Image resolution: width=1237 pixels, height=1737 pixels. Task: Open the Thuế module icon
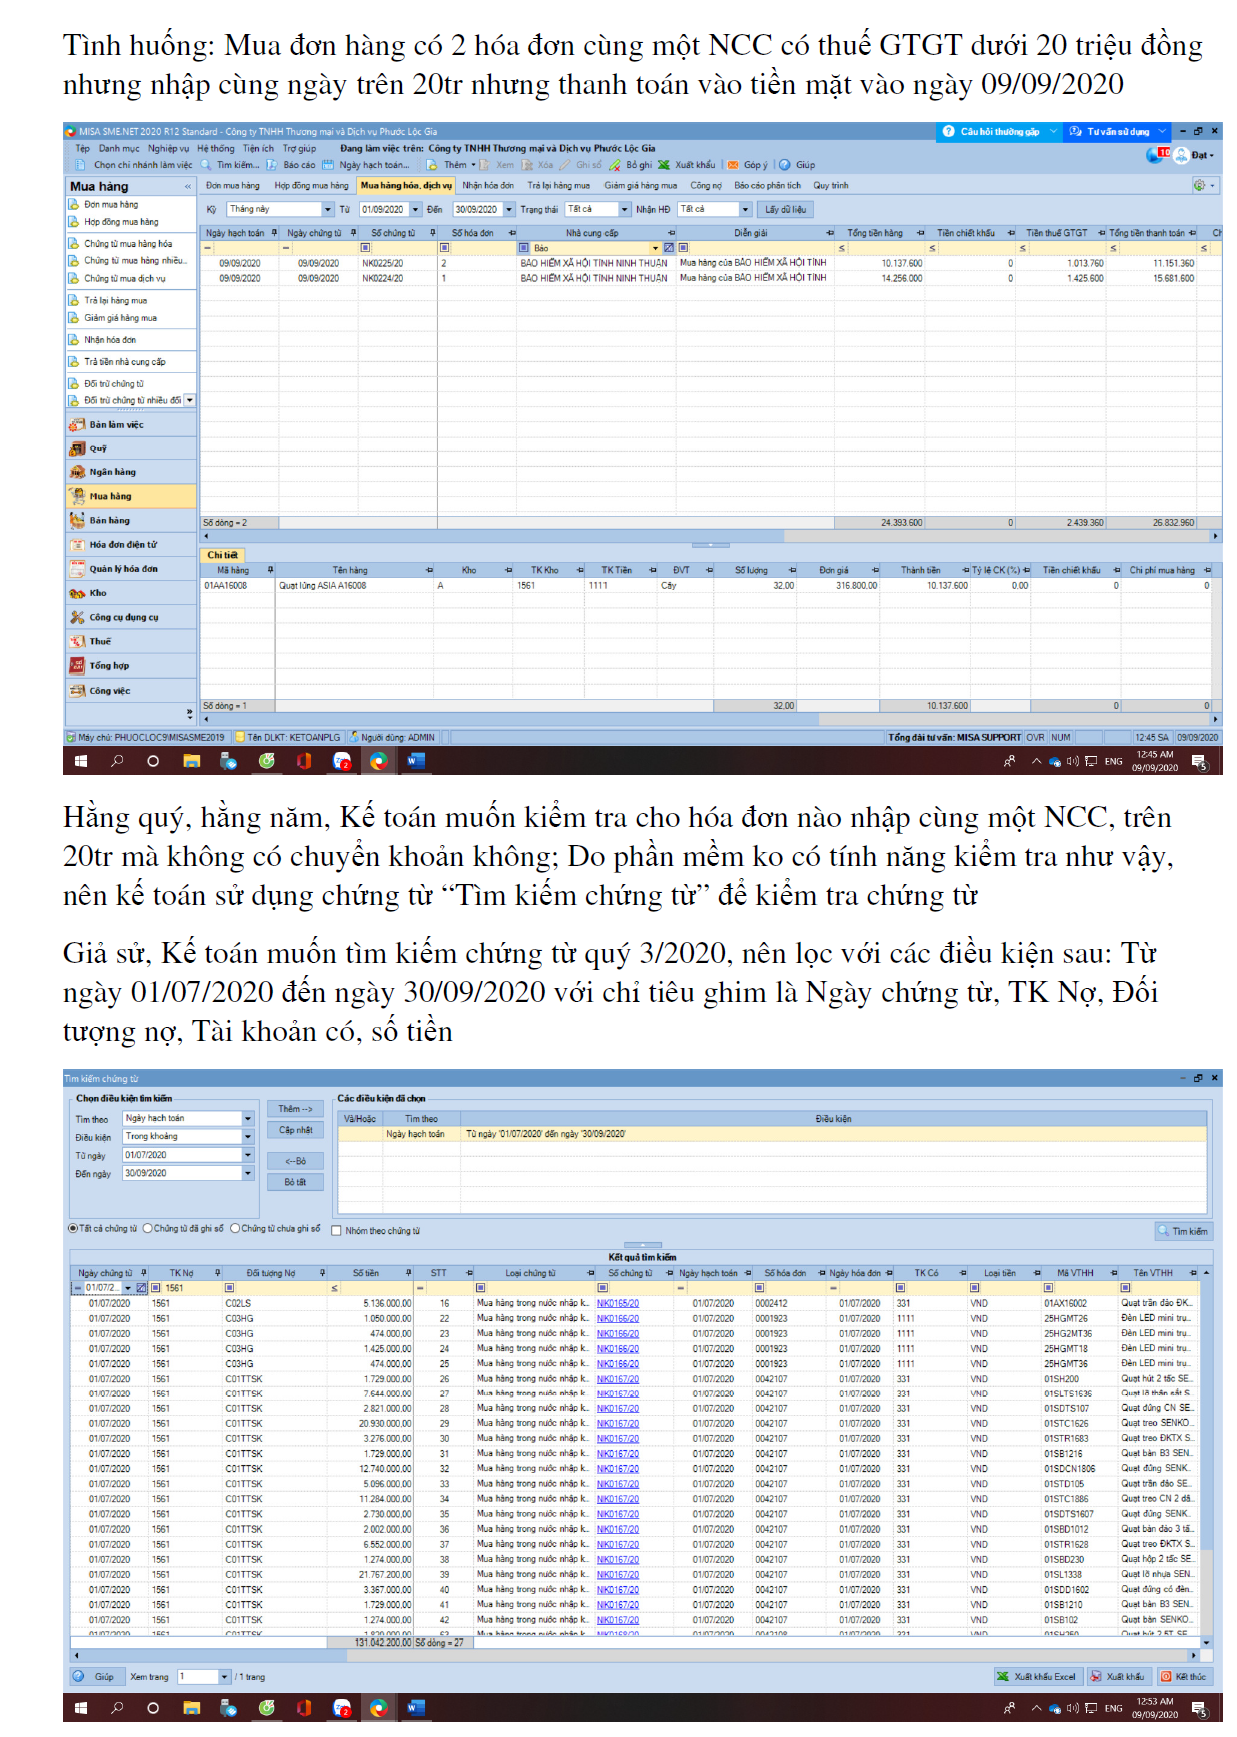(x=77, y=641)
